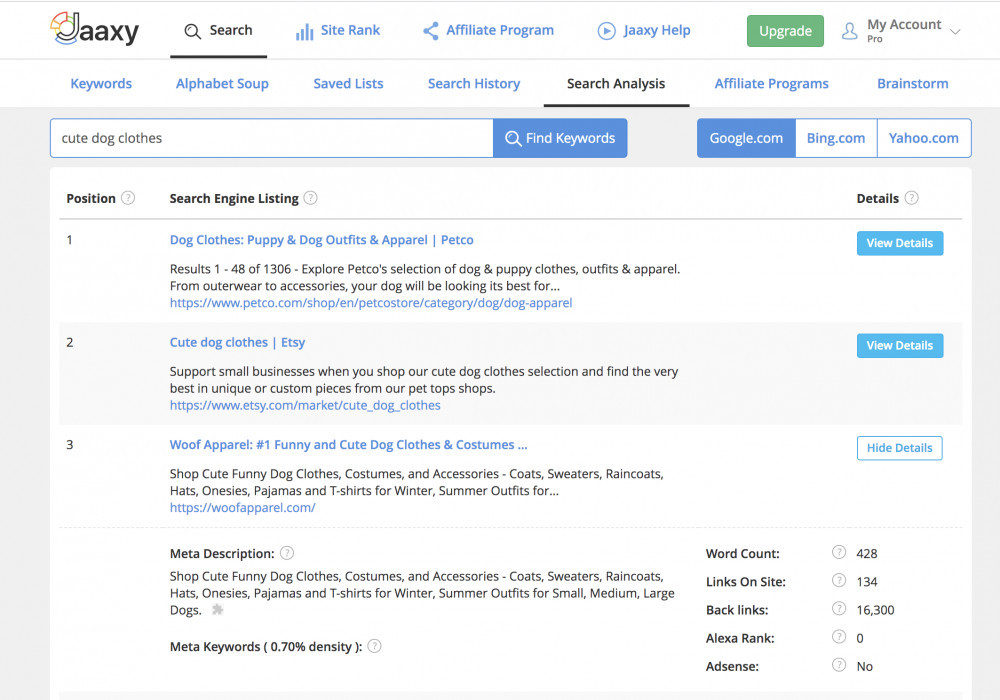Open the Affiliate Program section
The height and width of the screenshot is (700, 1000).
[x=489, y=31]
